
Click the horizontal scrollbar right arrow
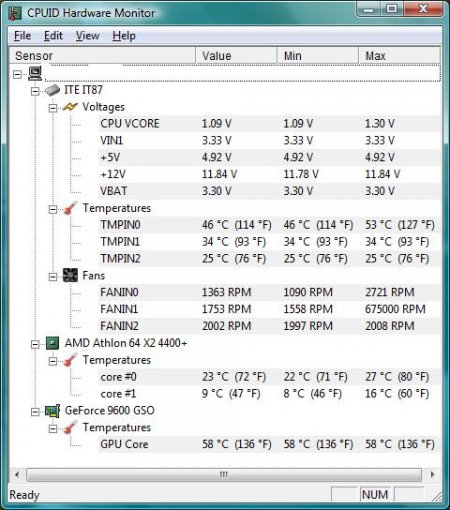click(432, 474)
